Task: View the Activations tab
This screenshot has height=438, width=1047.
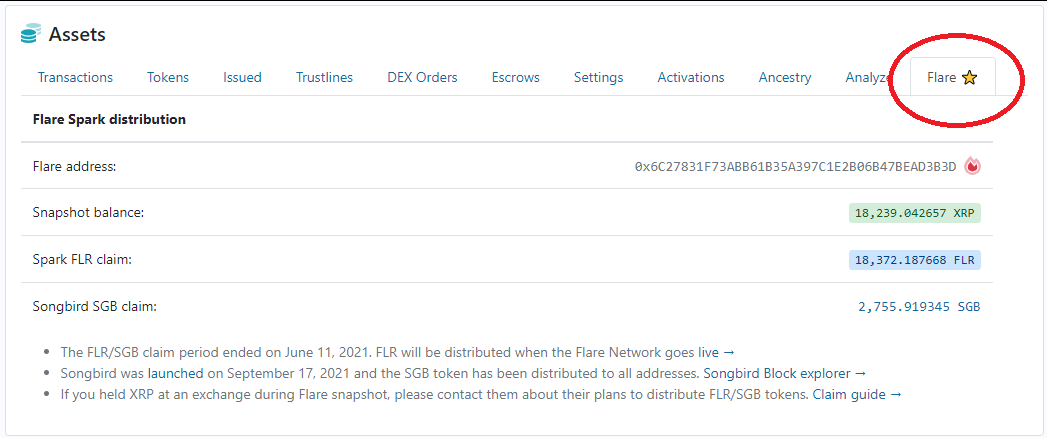Action: (x=690, y=77)
